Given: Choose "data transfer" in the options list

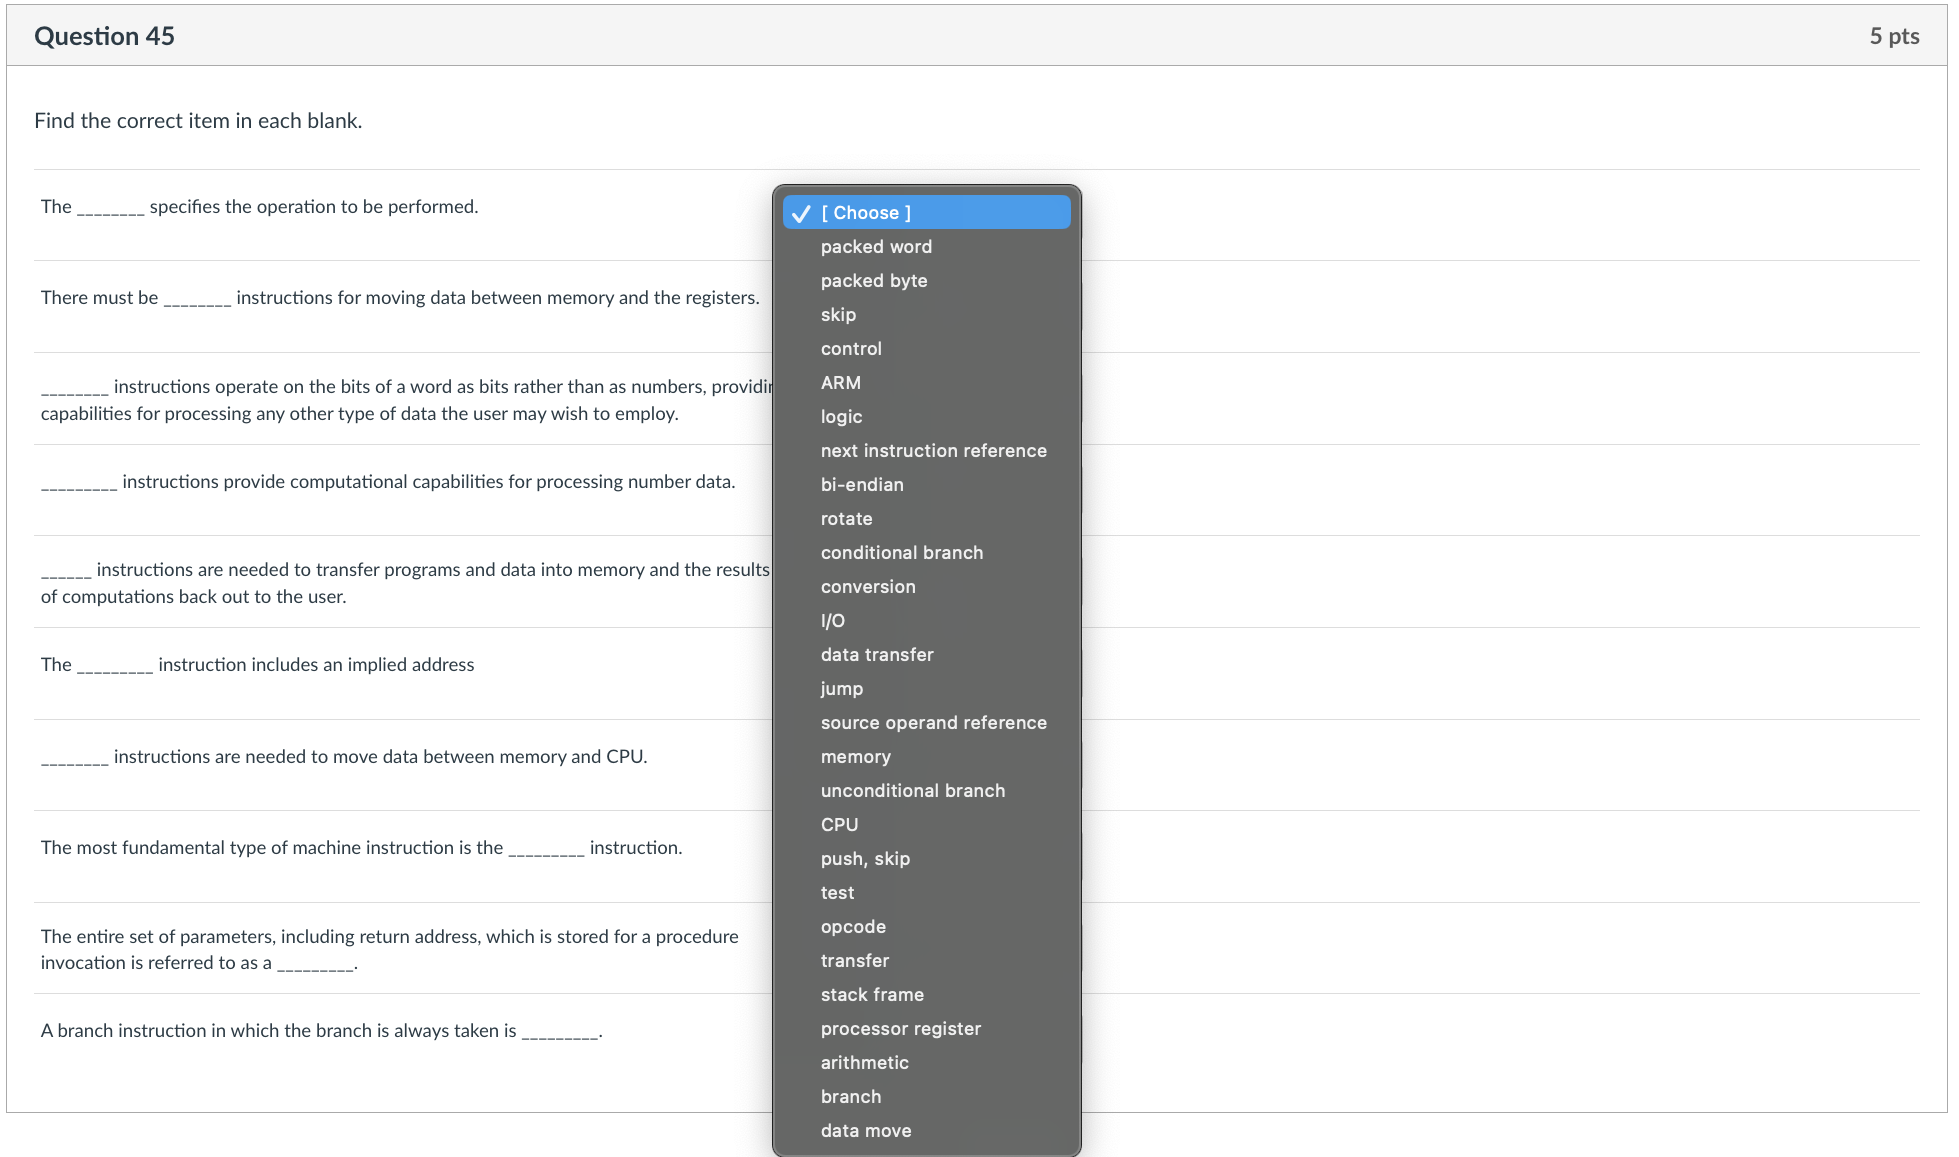Looking at the screenshot, I should point(877,654).
